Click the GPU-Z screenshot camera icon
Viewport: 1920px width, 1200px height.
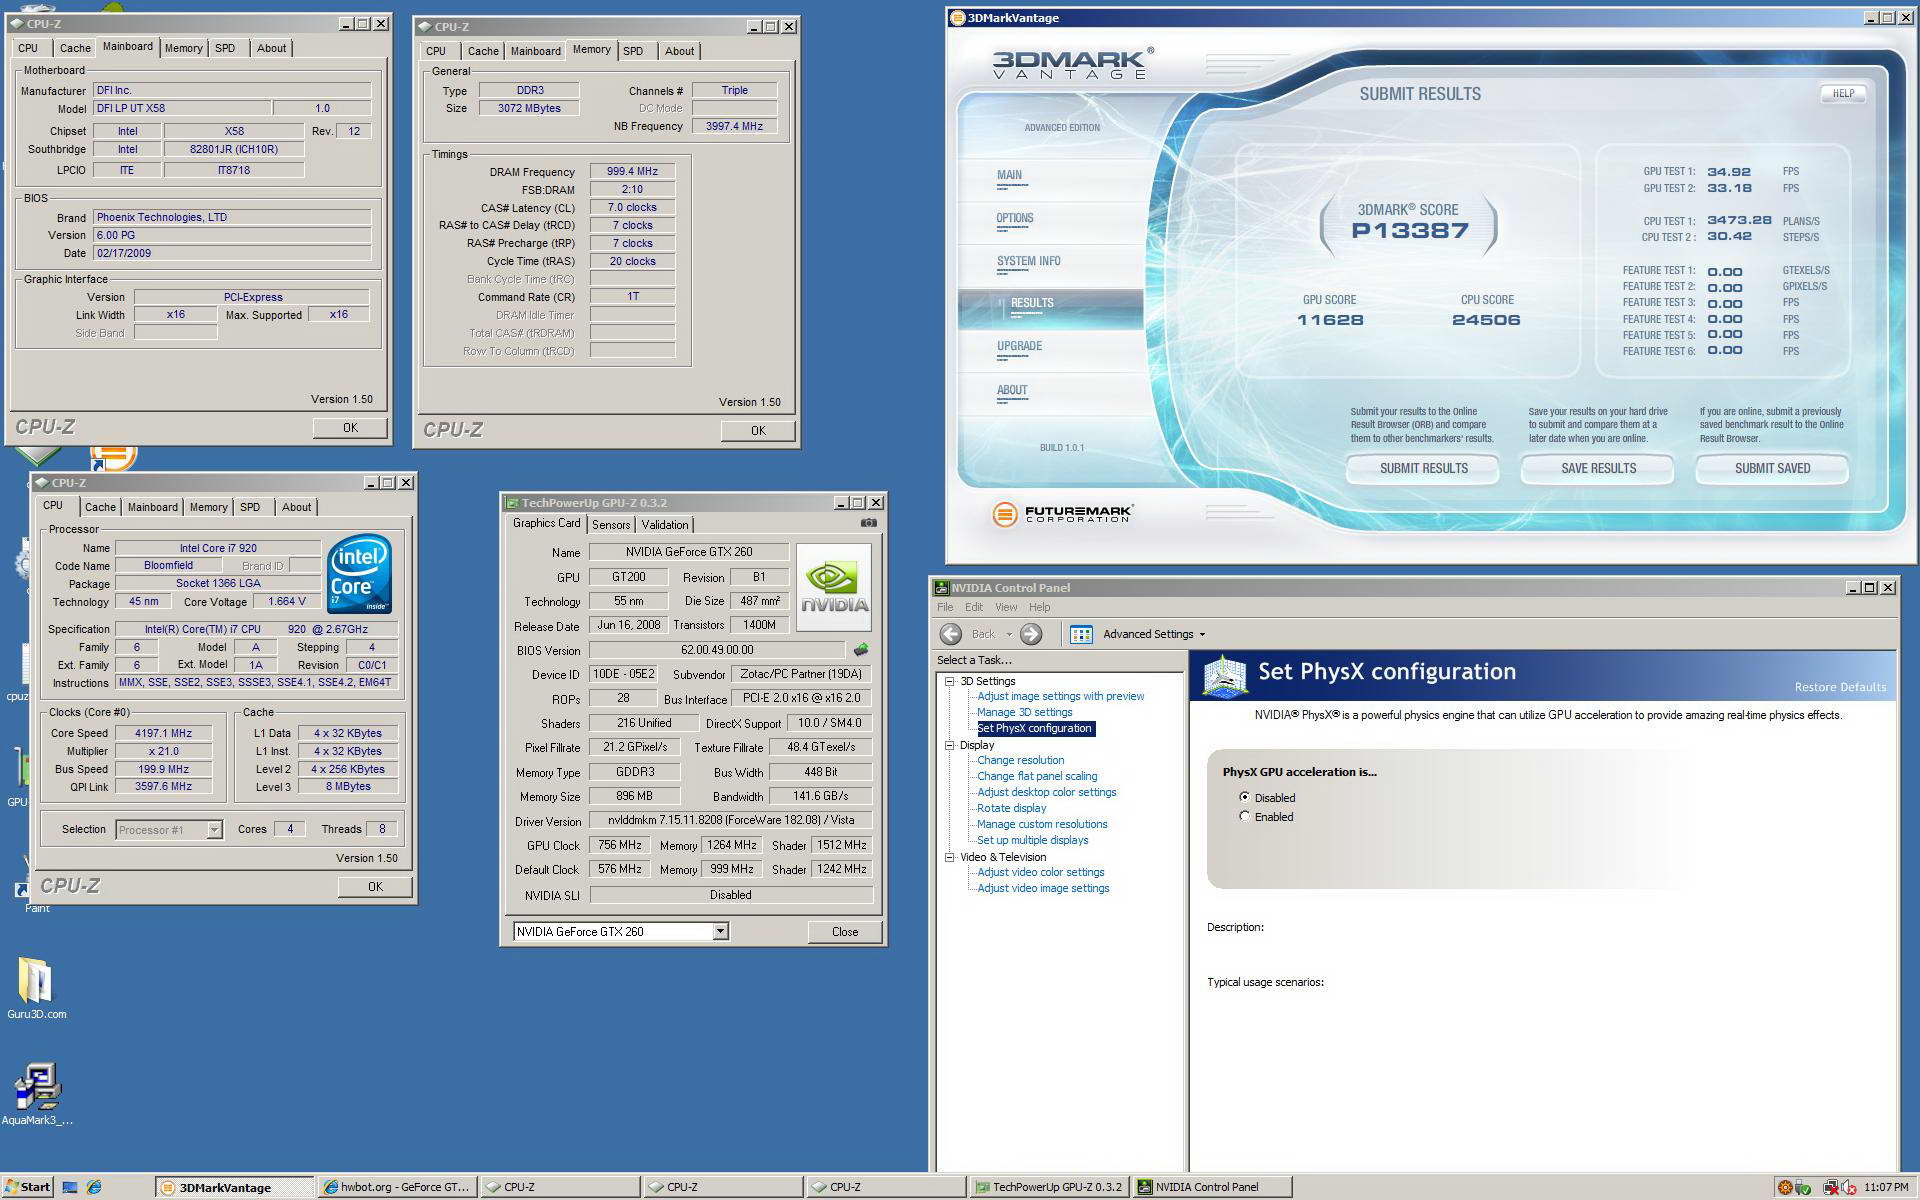point(869,523)
